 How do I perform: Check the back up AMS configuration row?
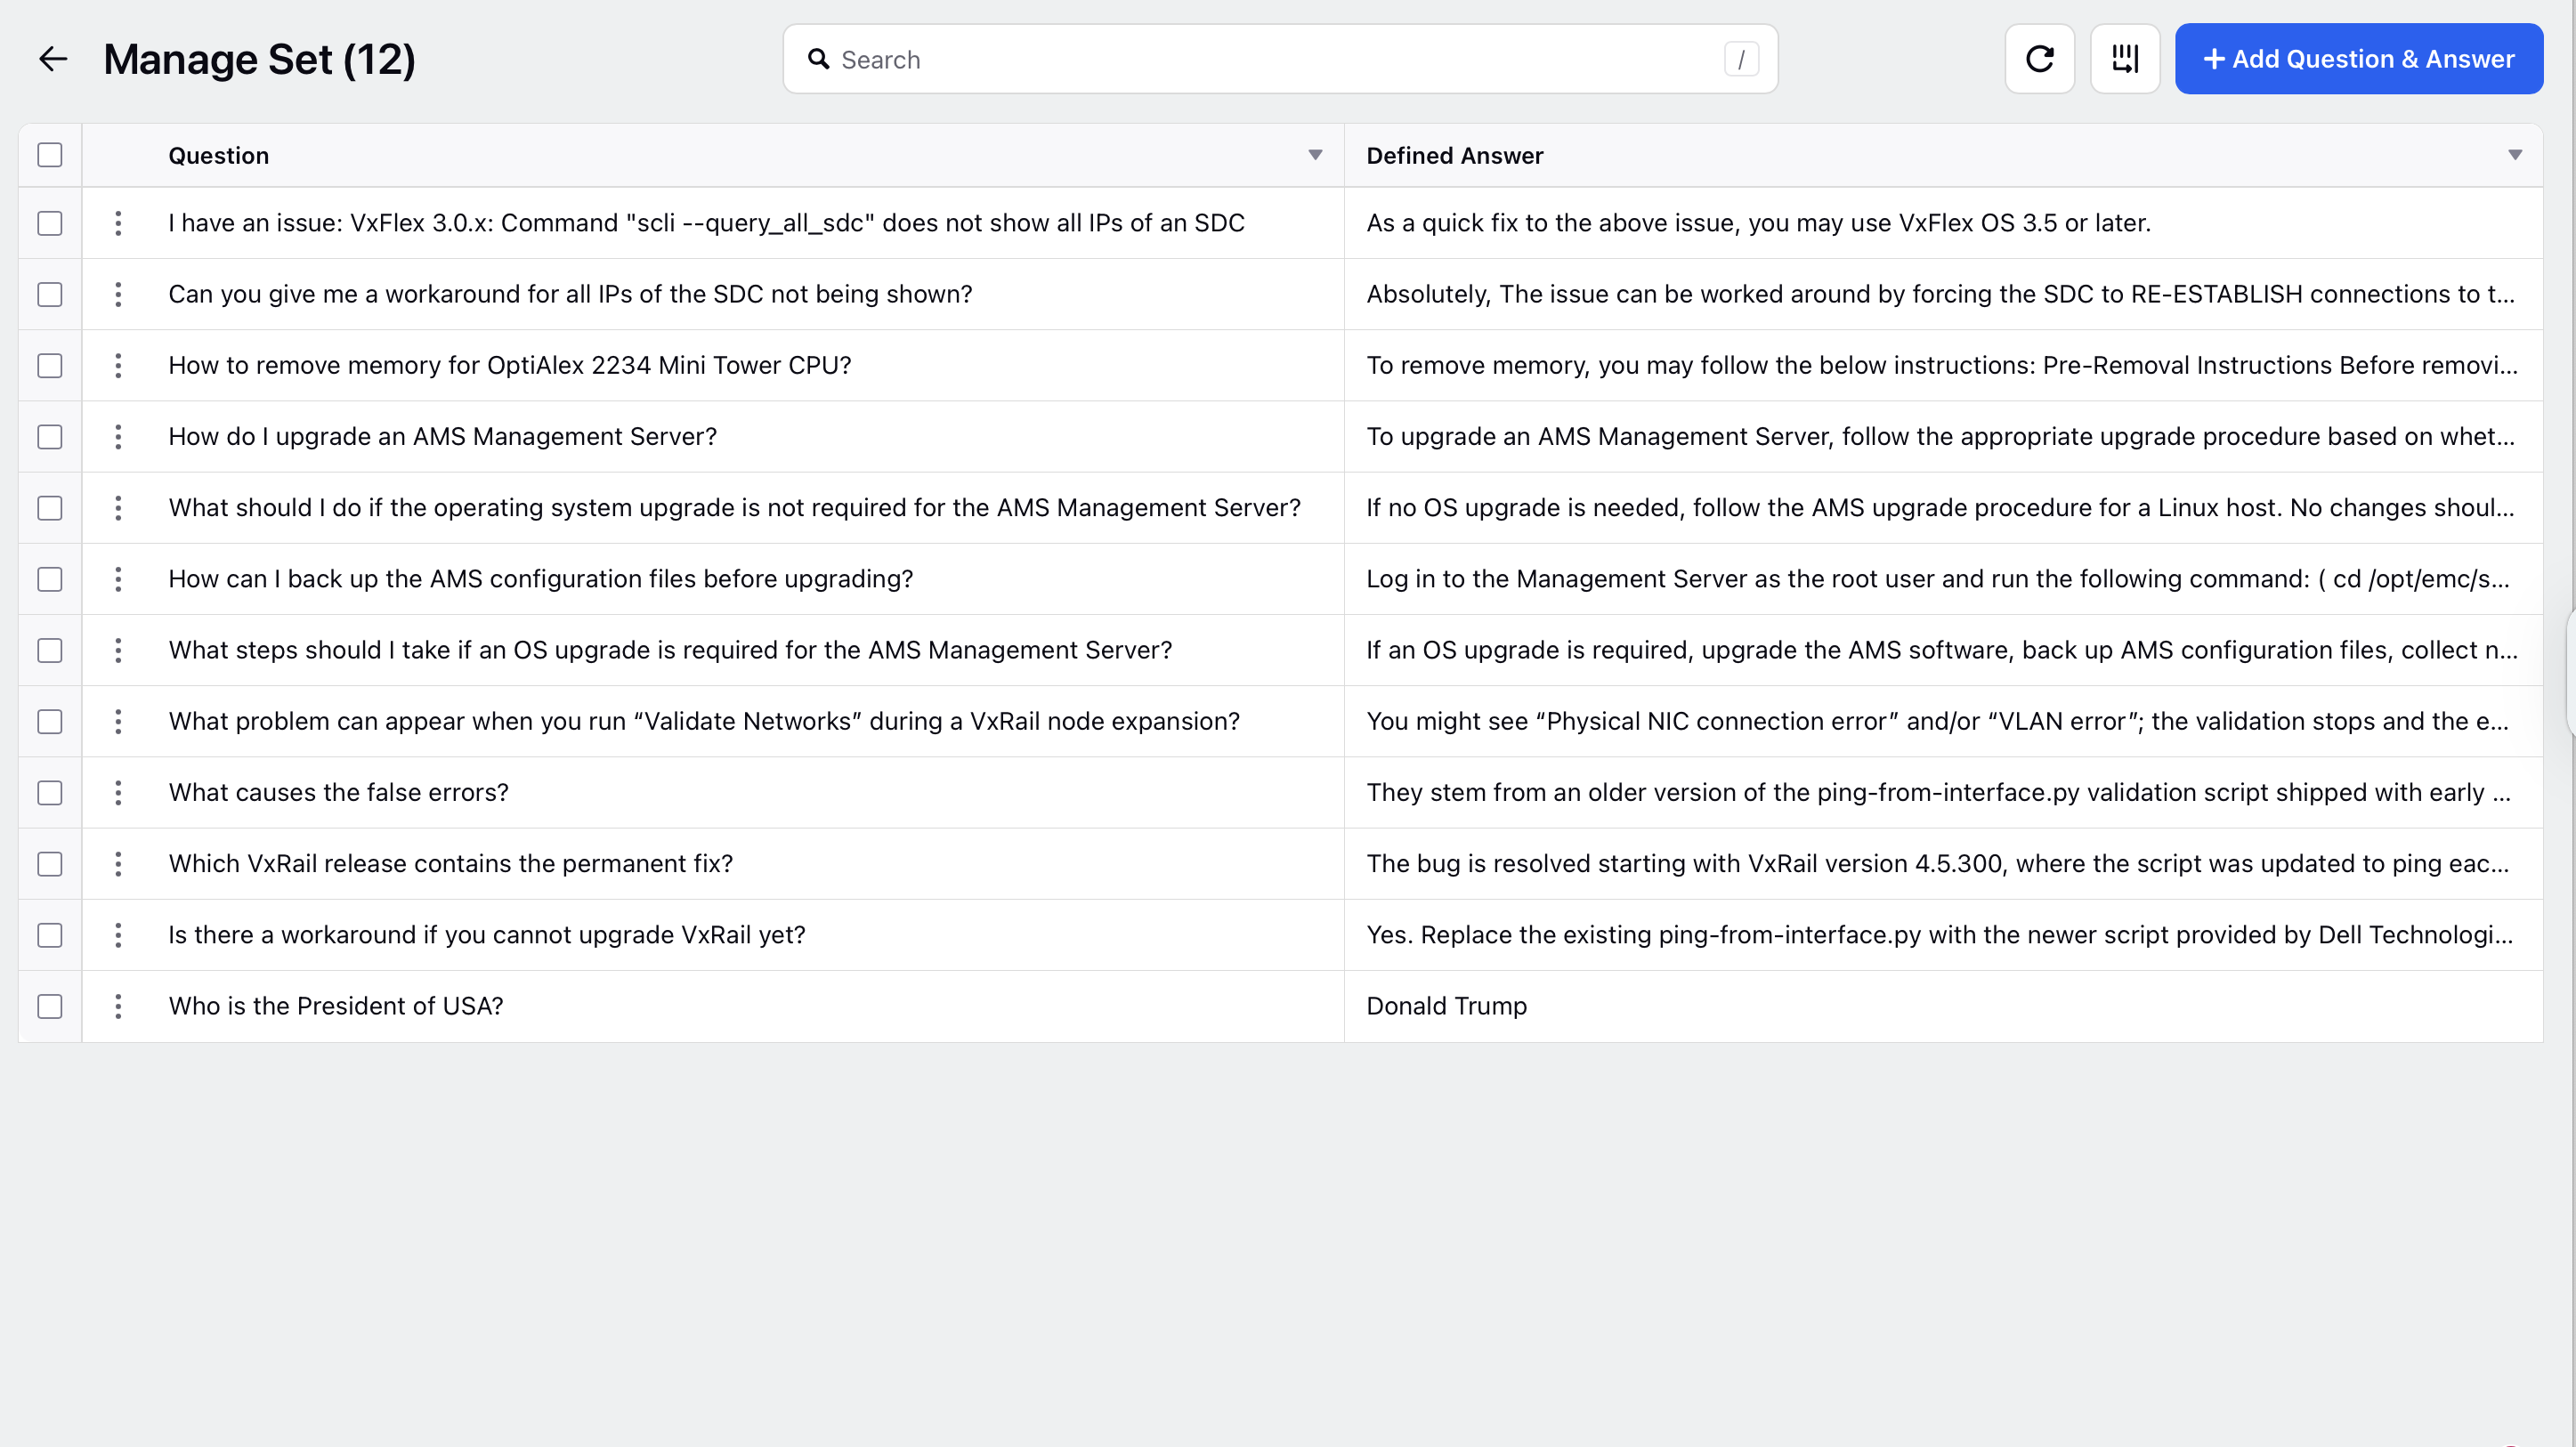tap(50, 579)
